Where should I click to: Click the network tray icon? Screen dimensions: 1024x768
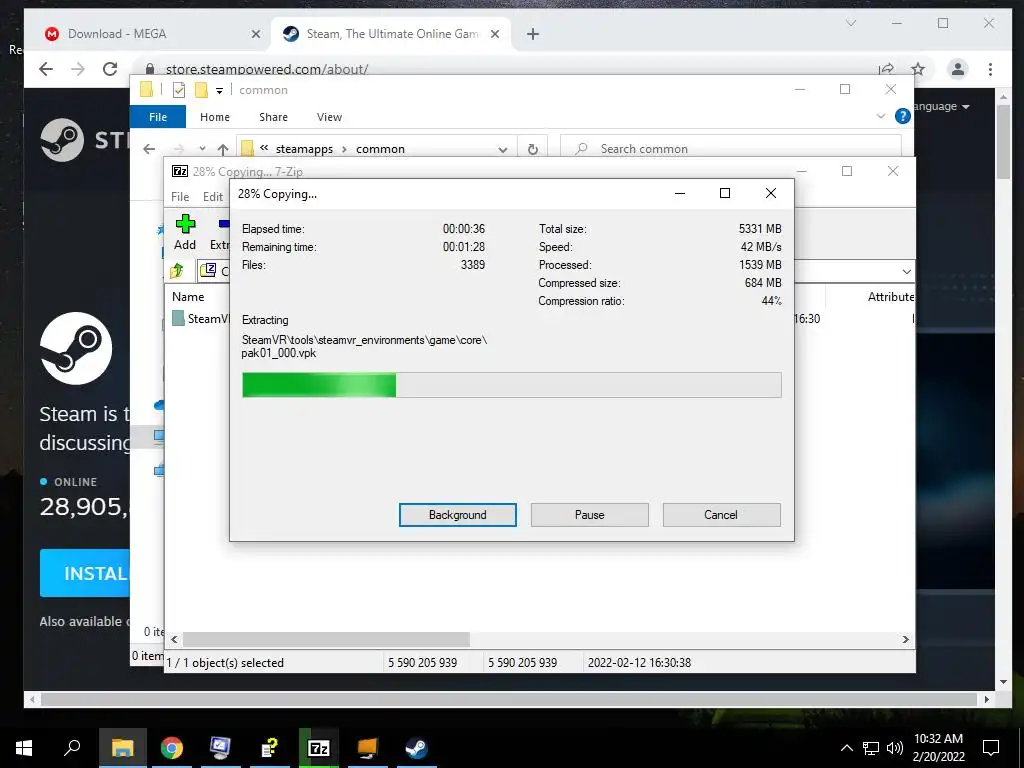pyautogui.click(x=871, y=748)
